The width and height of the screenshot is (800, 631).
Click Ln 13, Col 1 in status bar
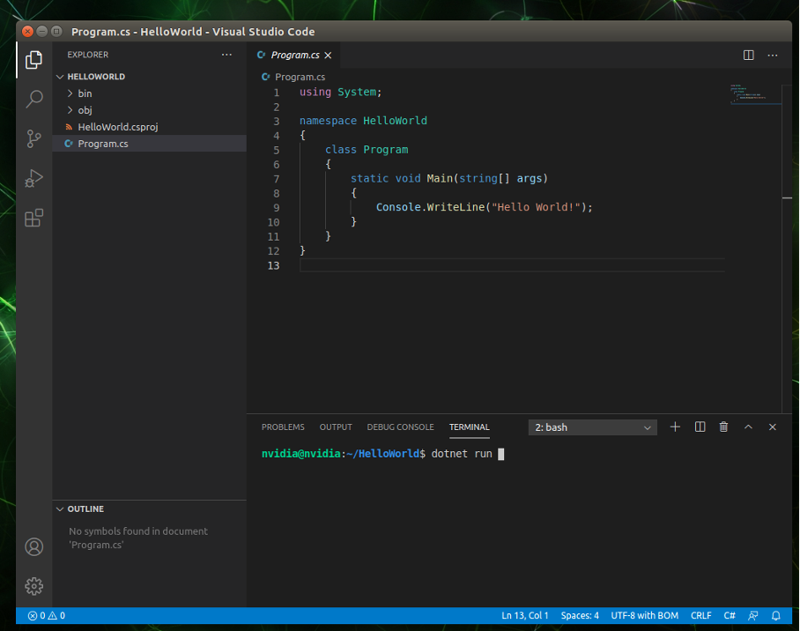tap(524, 616)
